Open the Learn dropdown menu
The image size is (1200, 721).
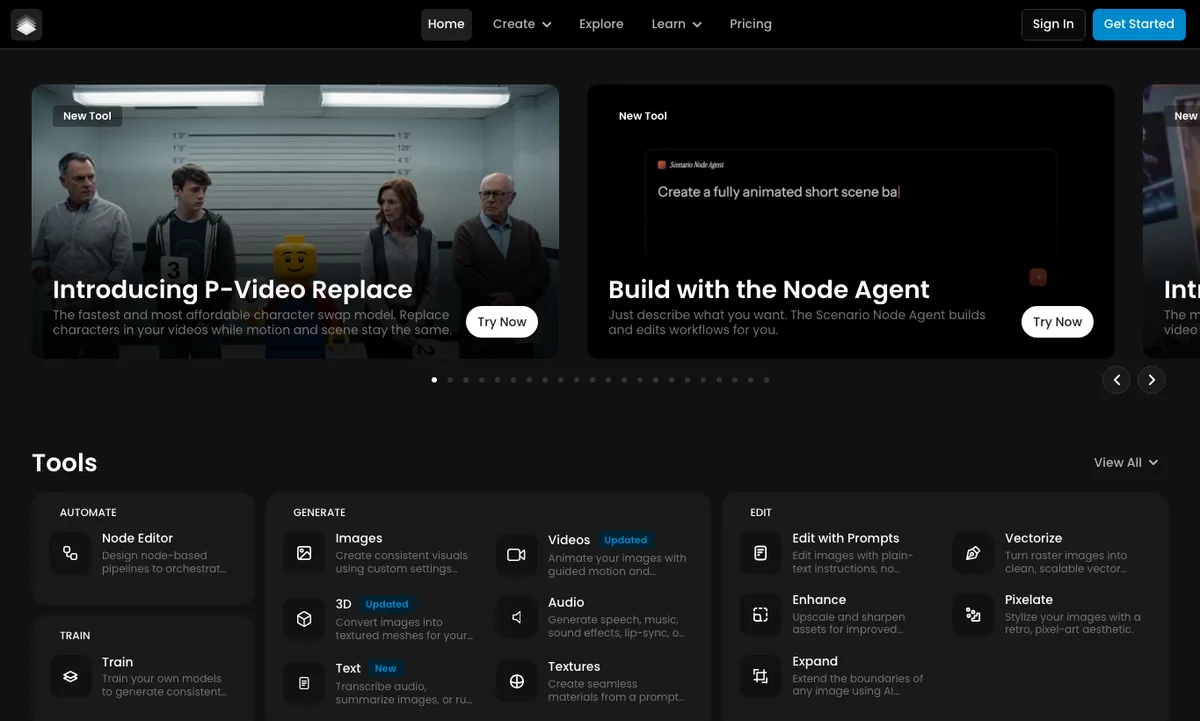pyautogui.click(x=677, y=24)
